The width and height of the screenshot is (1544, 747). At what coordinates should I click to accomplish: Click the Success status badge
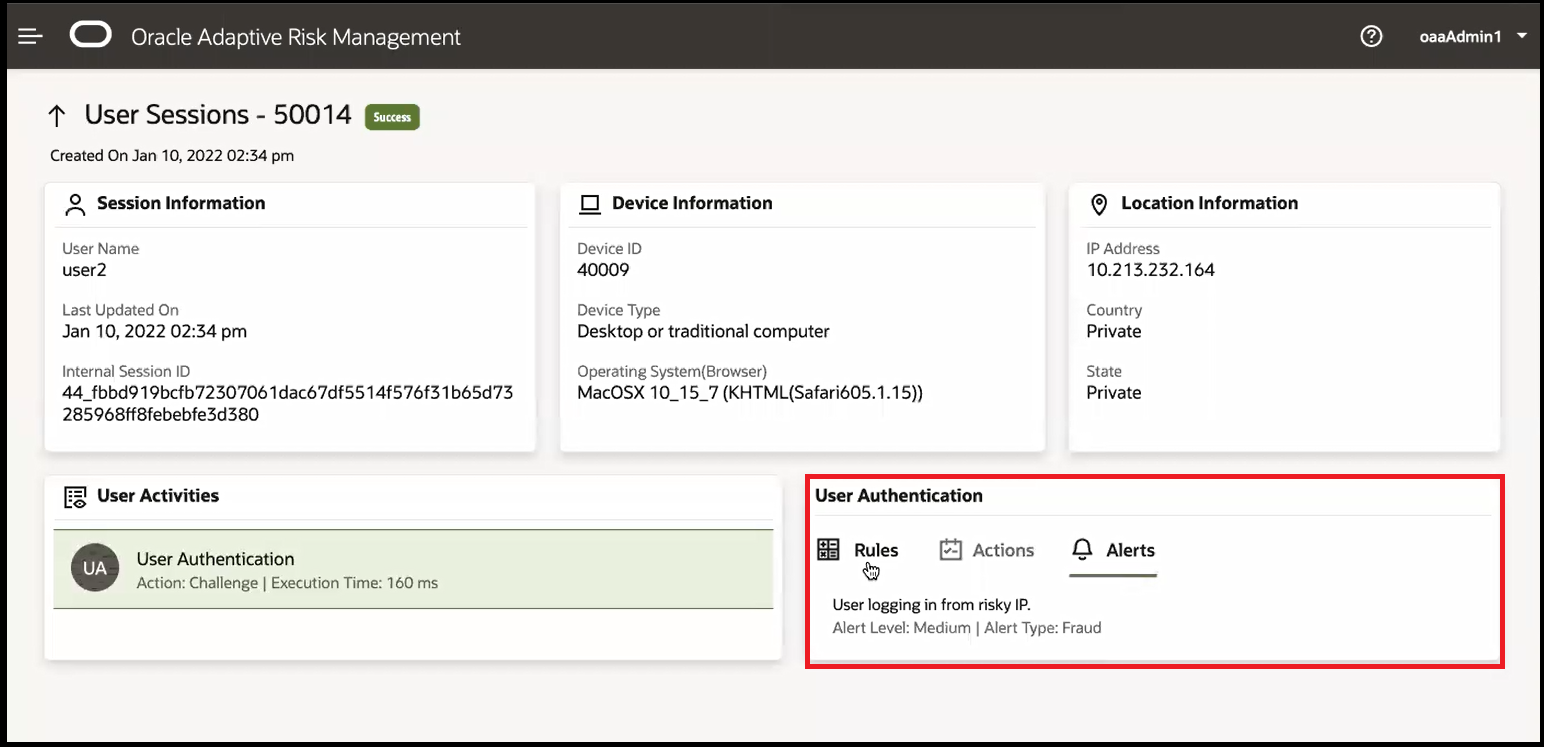point(392,117)
